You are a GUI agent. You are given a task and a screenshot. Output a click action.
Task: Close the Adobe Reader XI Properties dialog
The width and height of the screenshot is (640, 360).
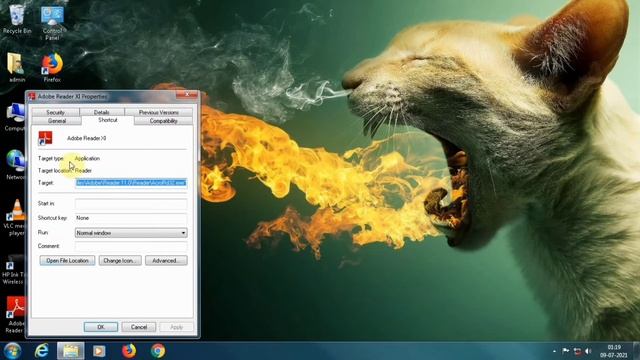click(187, 95)
